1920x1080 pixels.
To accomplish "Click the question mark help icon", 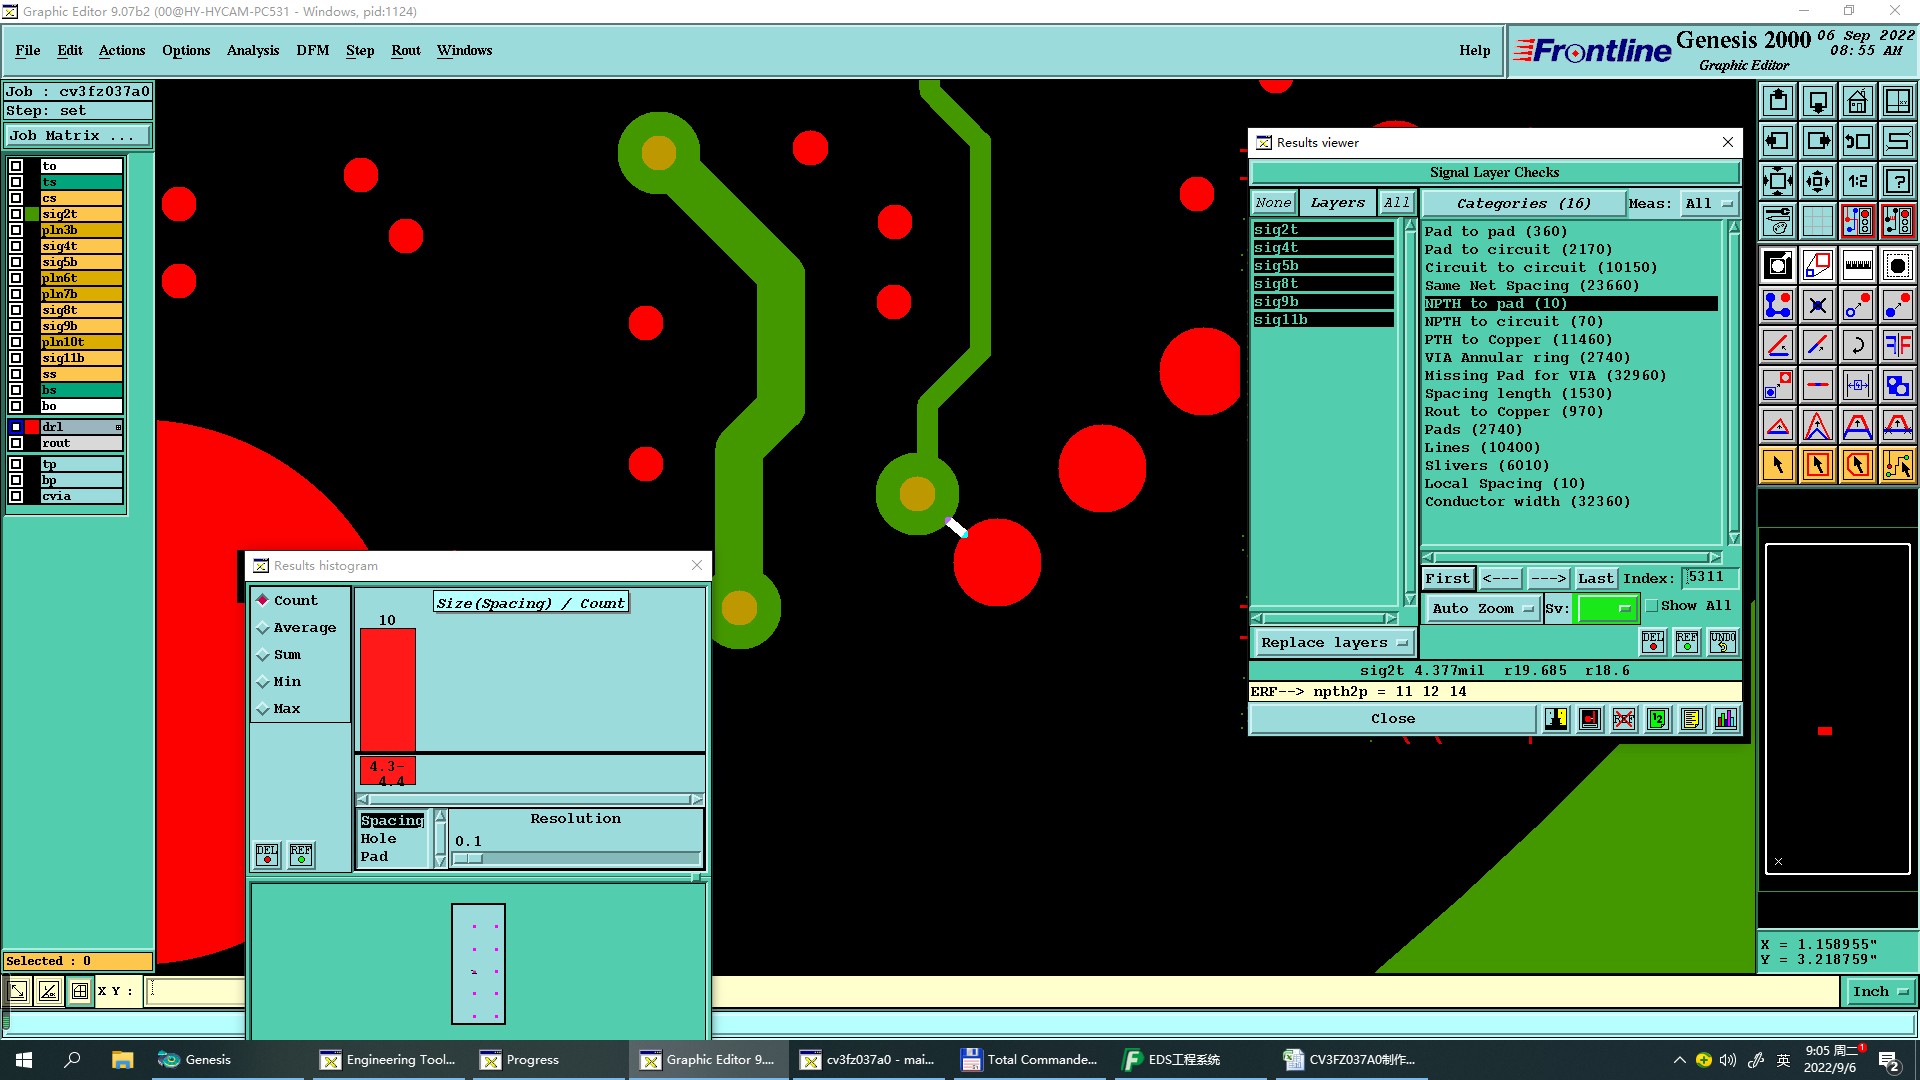I will [x=1897, y=181].
